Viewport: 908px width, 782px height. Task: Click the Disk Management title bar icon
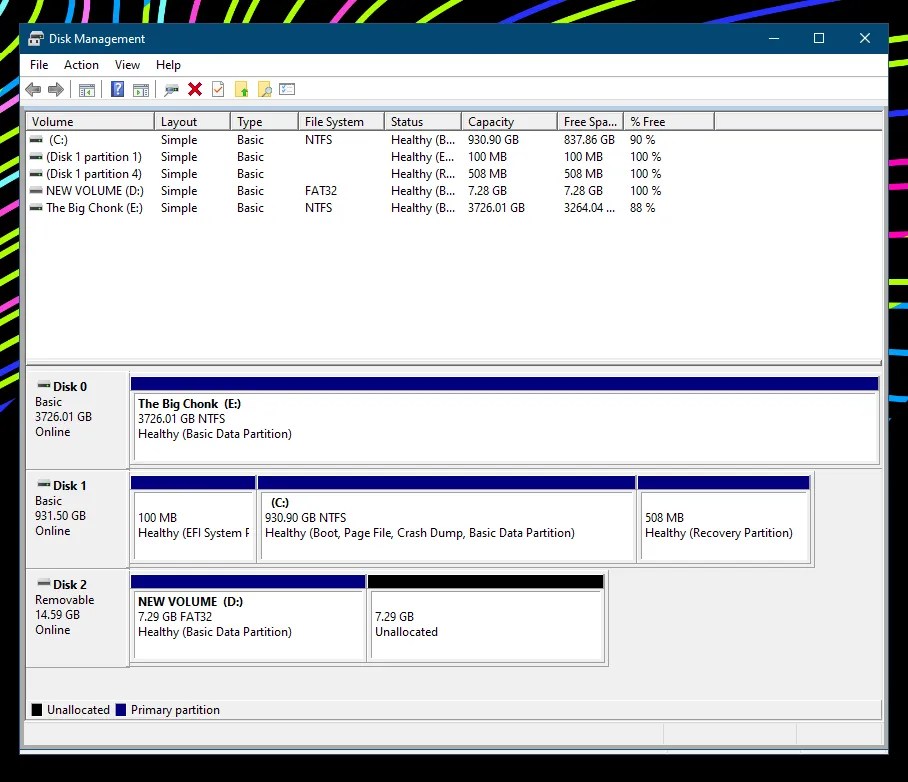36,39
